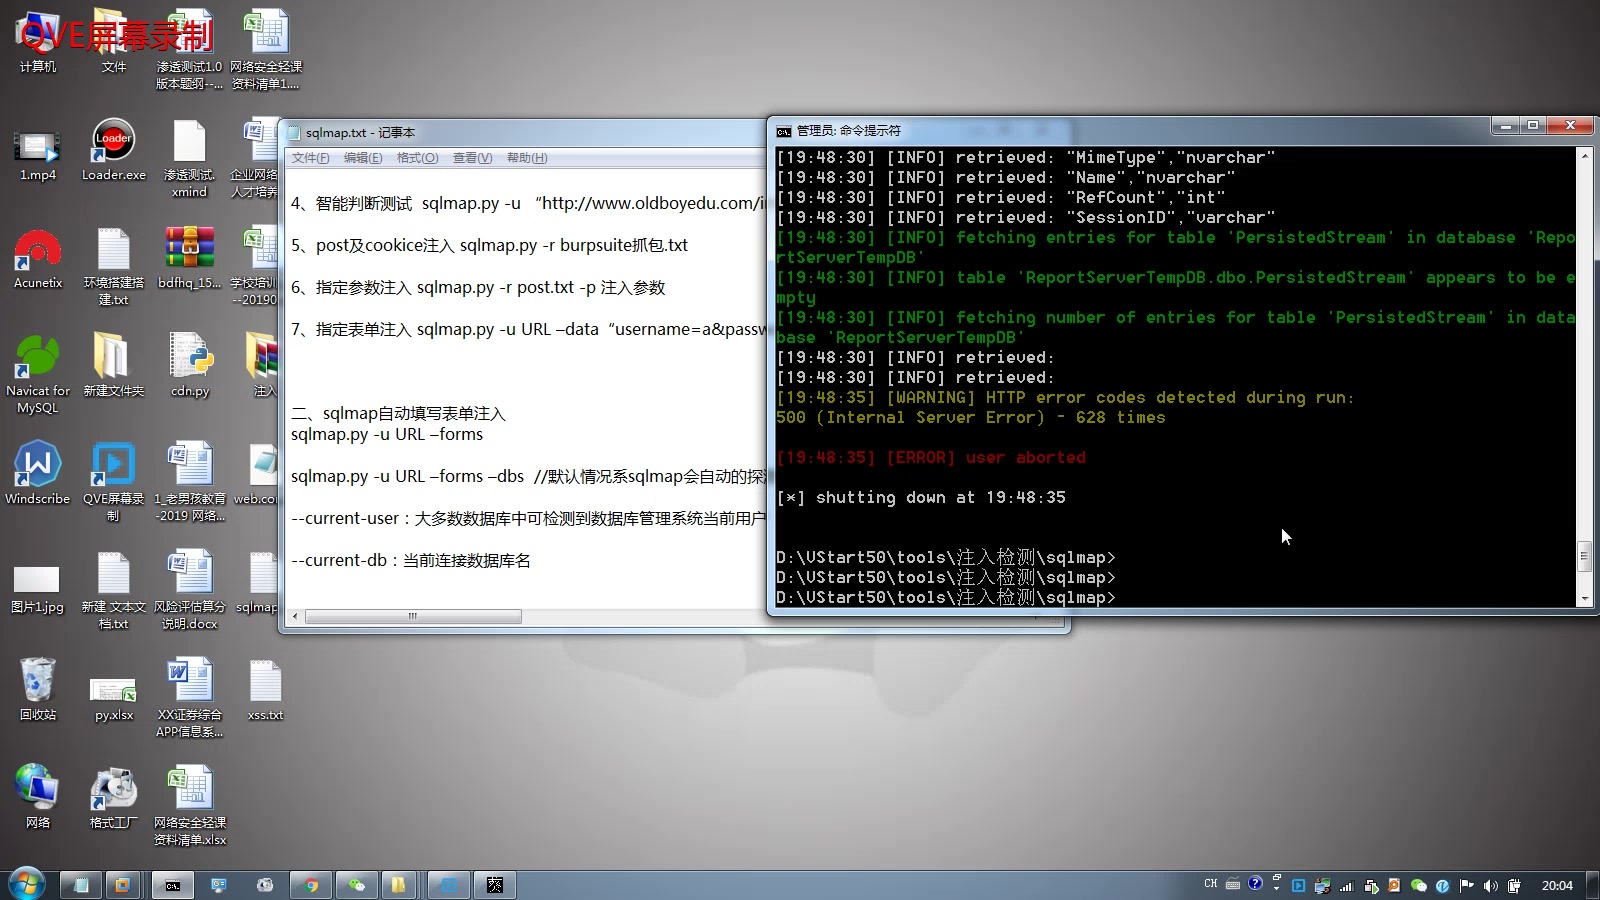This screenshot has height=900, width=1600.
Task: Open the 新建文件夹 folder icon
Action: pyautogui.click(x=114, y=366)
